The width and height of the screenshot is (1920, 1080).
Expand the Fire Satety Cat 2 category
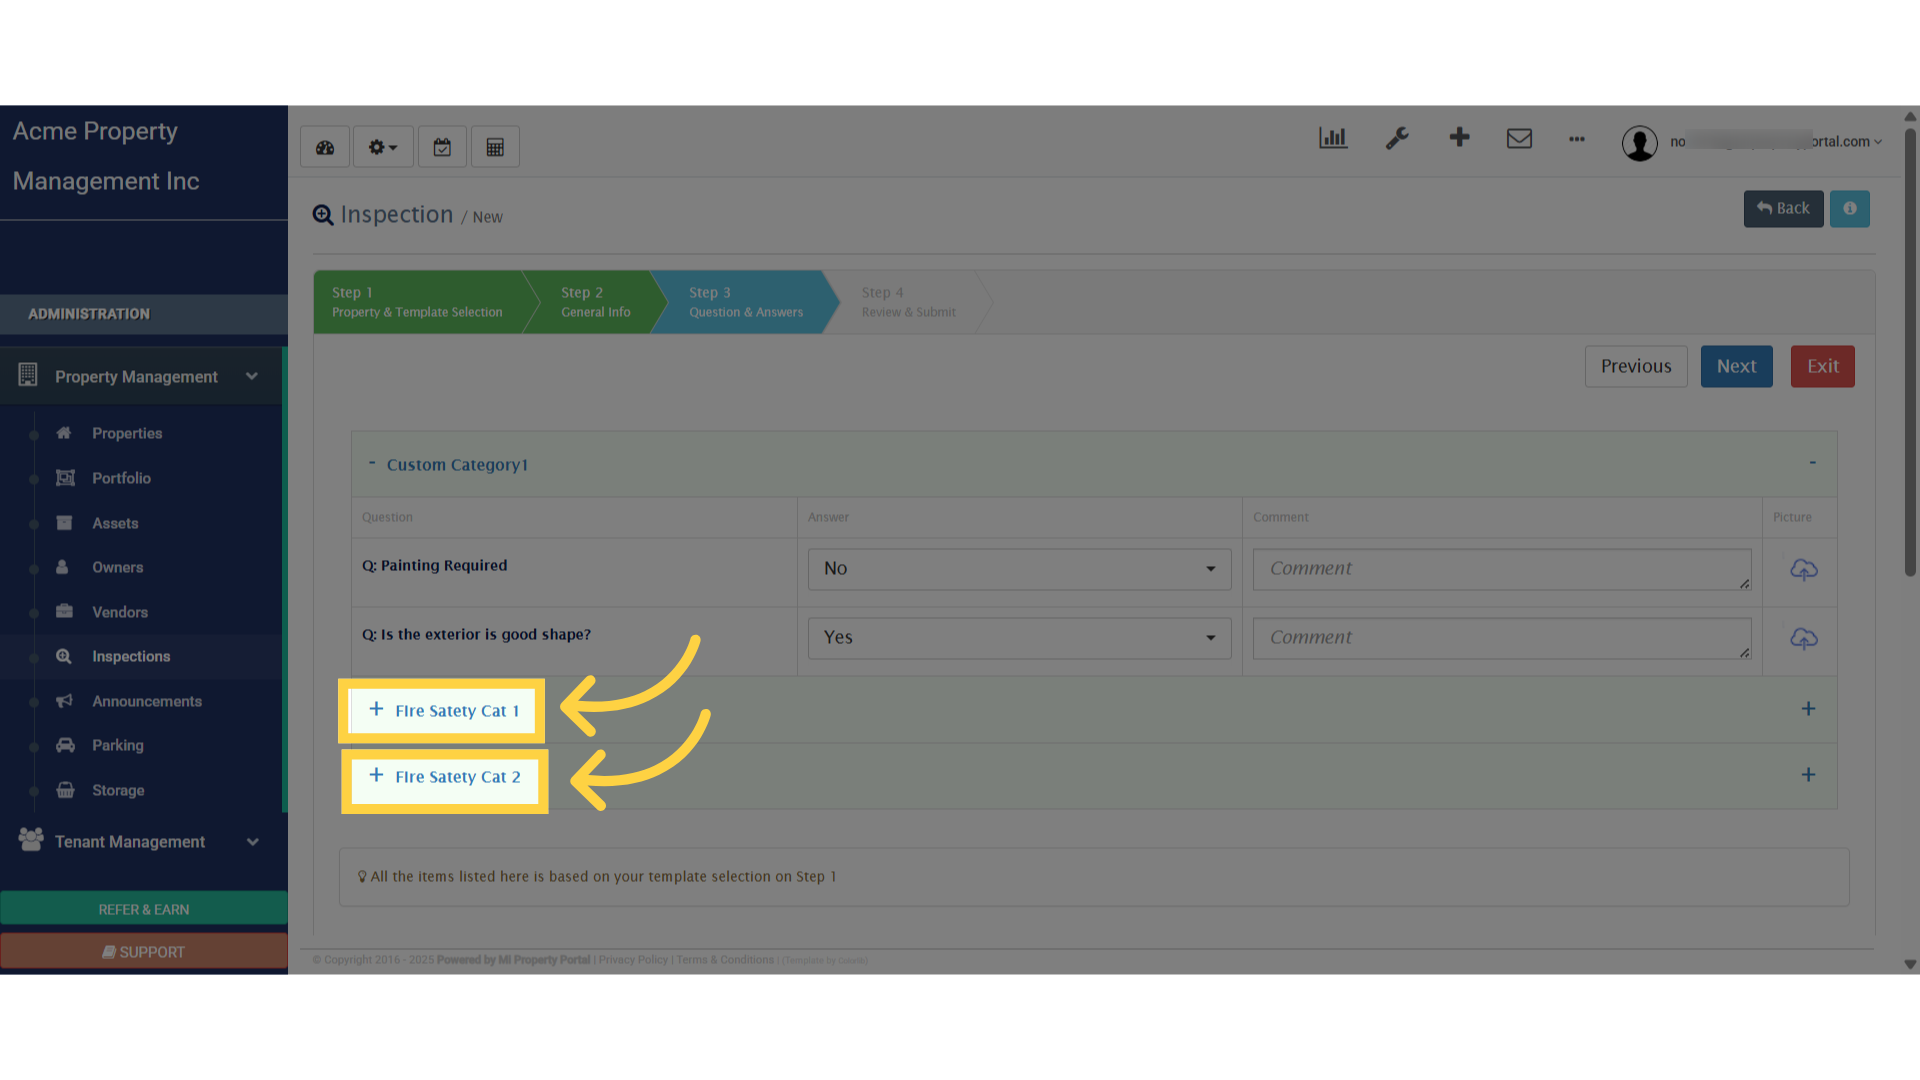click(x=445, y=777)
